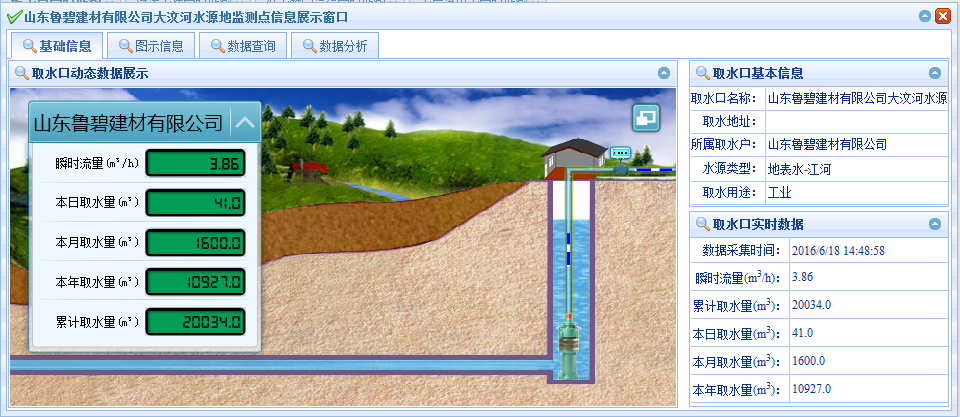Viewport: 960px width, 417px height.
Task: Collapse the 取水口基本信息 panel
Action: (935, 73)
